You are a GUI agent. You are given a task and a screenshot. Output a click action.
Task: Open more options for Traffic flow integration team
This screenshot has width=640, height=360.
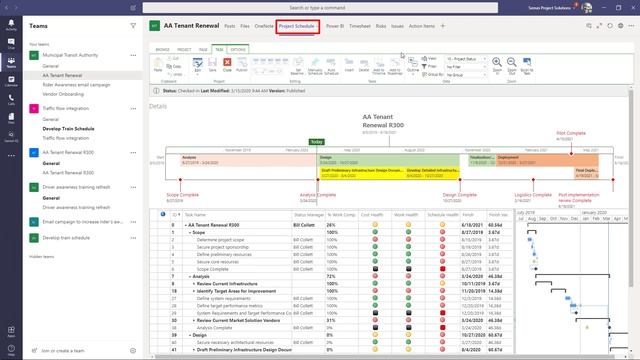[x=133, y=109]
